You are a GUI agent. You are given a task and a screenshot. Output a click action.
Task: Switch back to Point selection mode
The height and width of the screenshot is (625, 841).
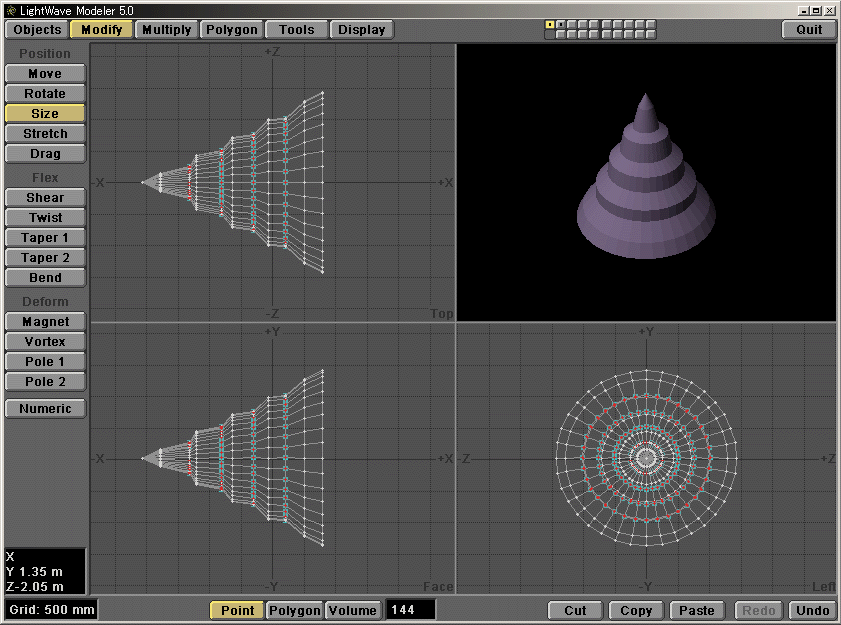236,610
